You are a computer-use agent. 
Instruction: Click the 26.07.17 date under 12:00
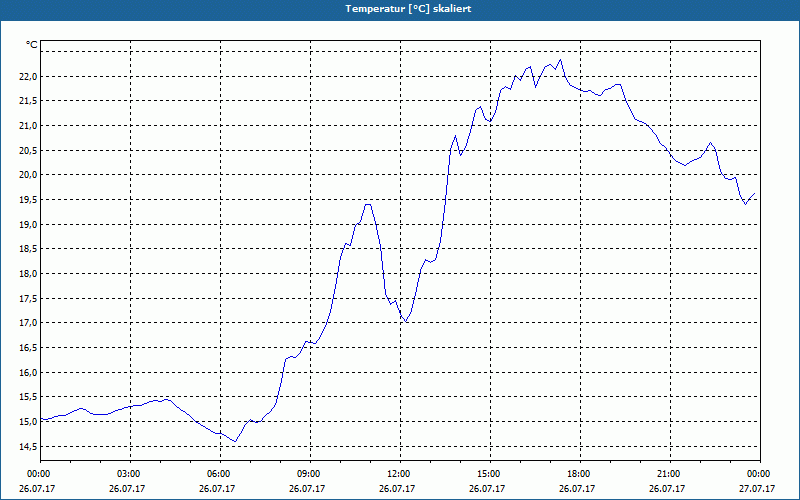[x=397, y=488]
